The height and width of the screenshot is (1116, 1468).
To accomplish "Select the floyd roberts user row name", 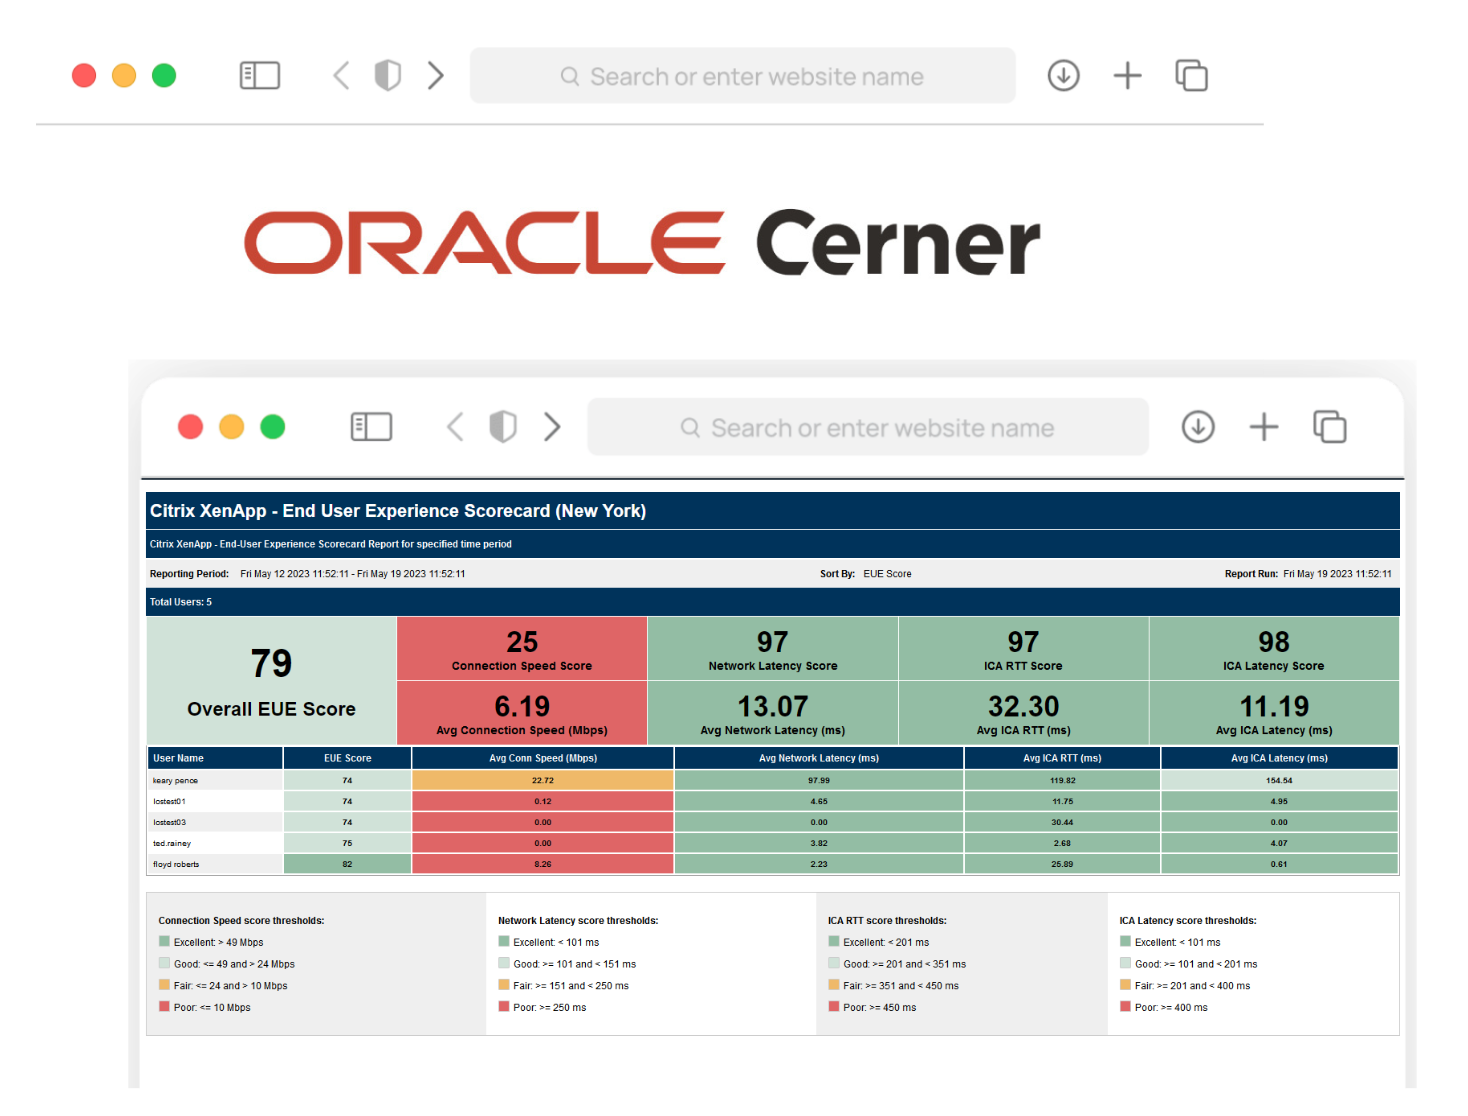I will point(176,864).
